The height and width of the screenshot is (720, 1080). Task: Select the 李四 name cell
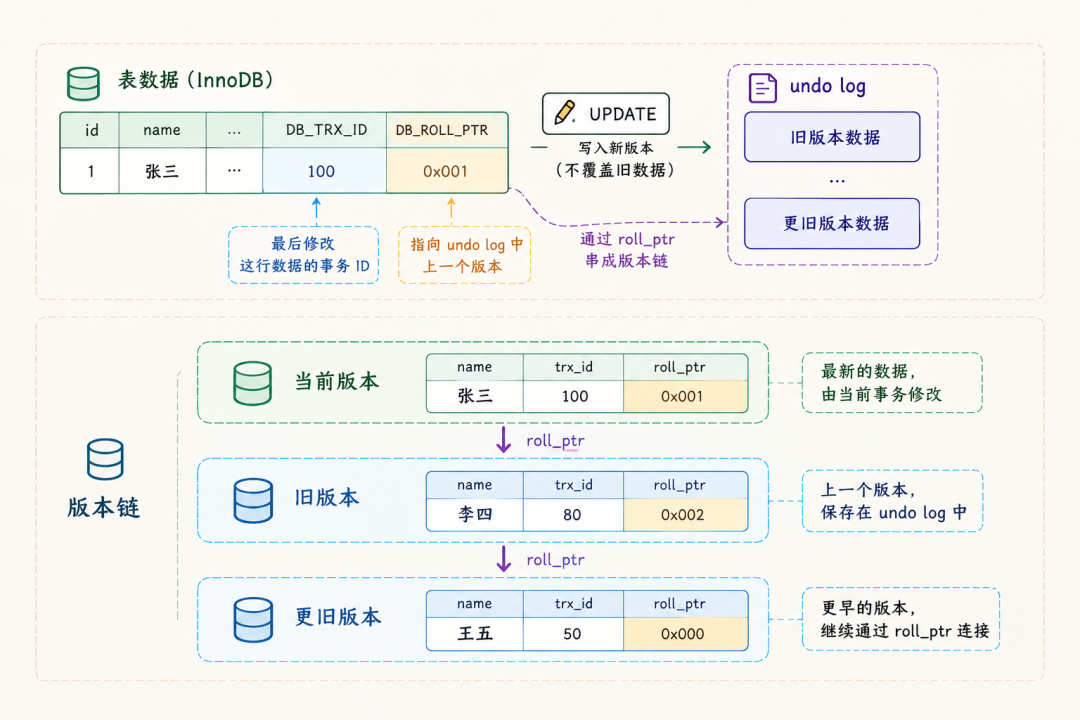[475, 515]
